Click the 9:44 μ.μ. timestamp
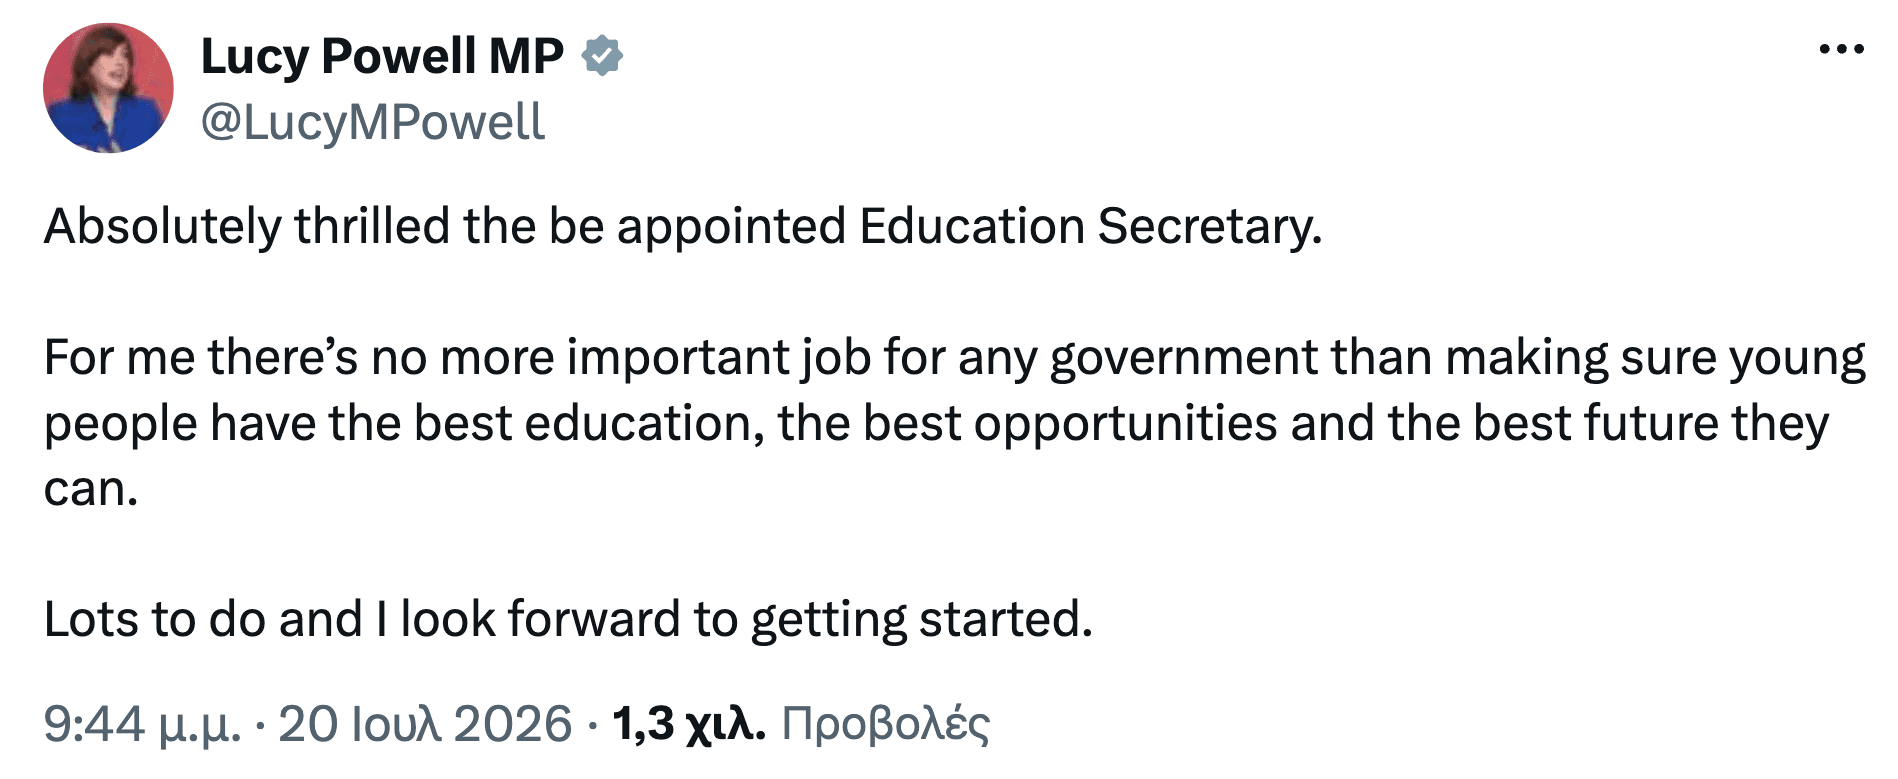 click(142, 723)
